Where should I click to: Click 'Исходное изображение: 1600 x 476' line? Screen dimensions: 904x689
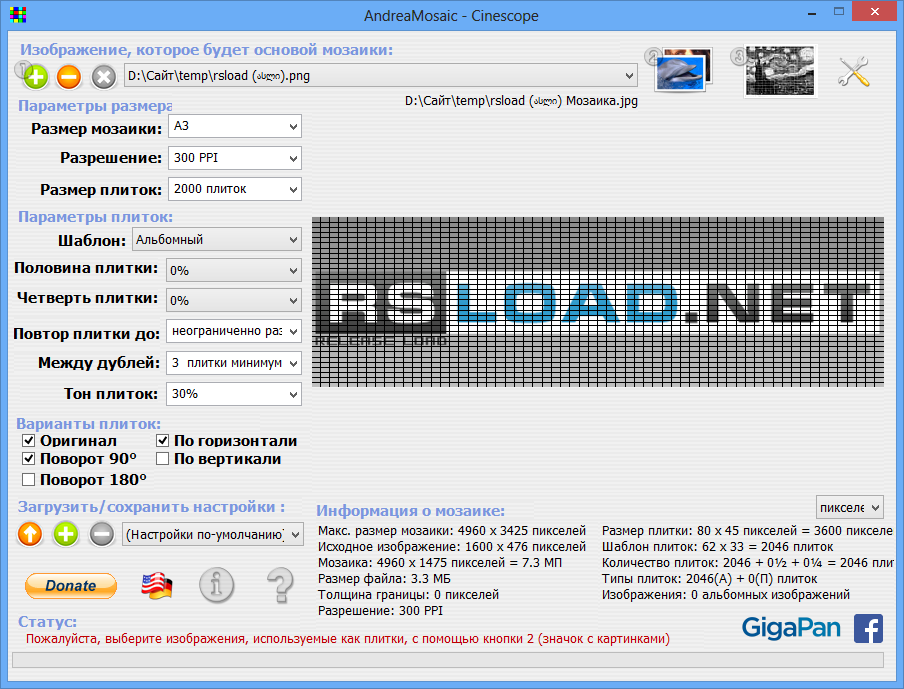451,547
